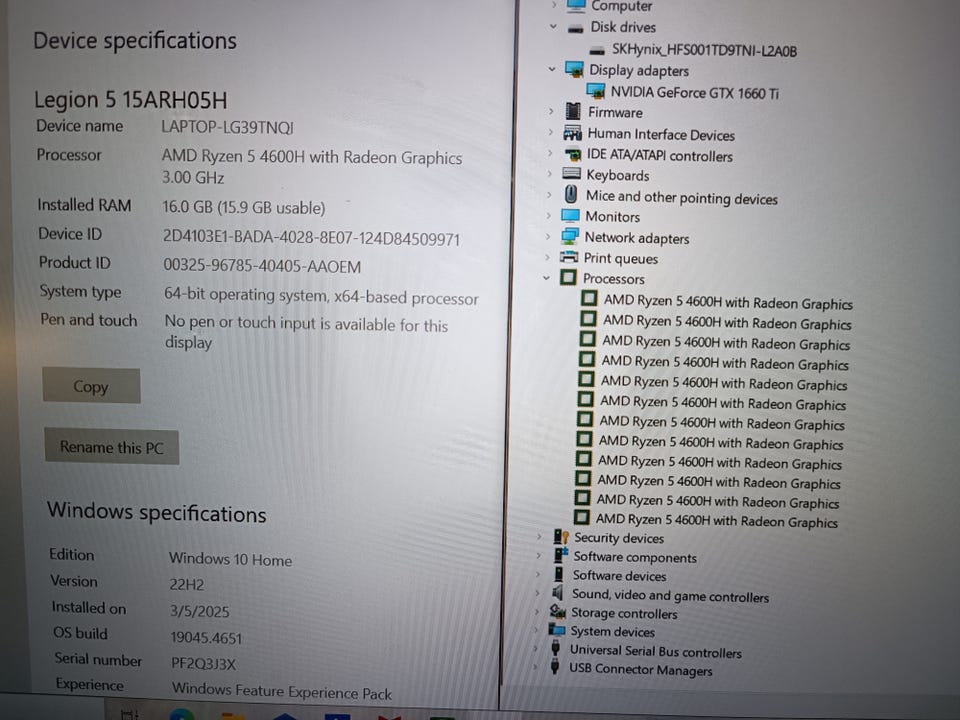Expand the Monitors node
The width and height of the screenshot is (960, 720).
[548, 216]
